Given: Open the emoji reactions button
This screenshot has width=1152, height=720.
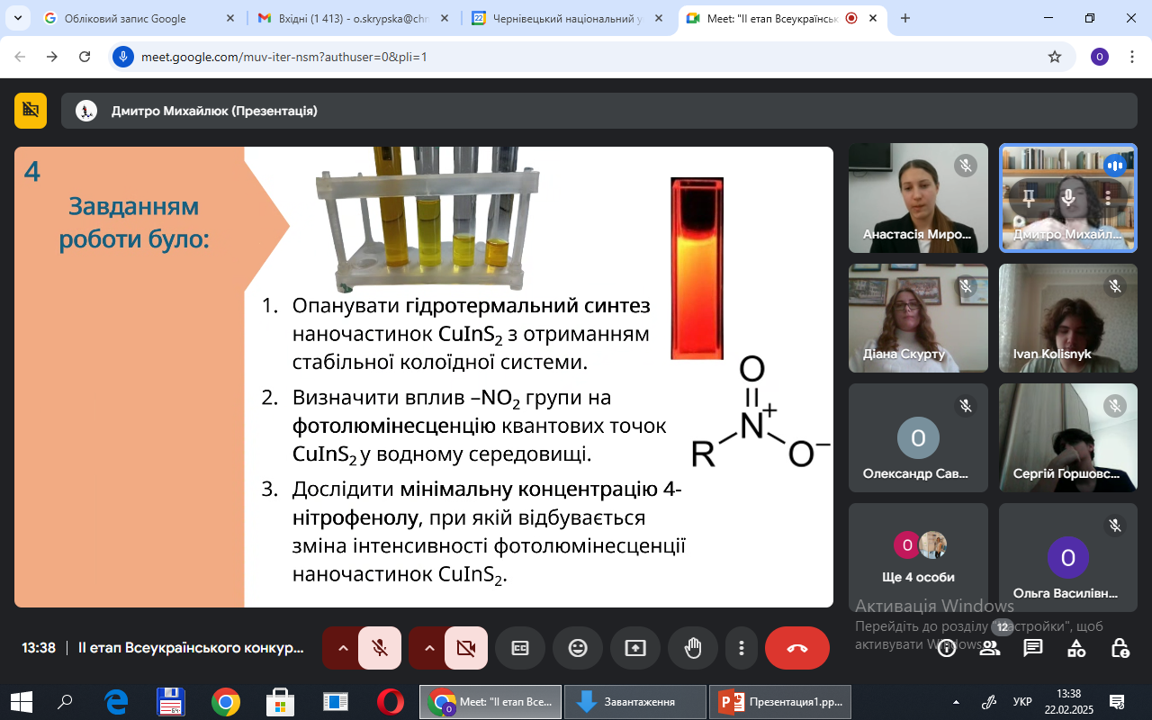Looking at the screenshot, I should coord(578,648).
